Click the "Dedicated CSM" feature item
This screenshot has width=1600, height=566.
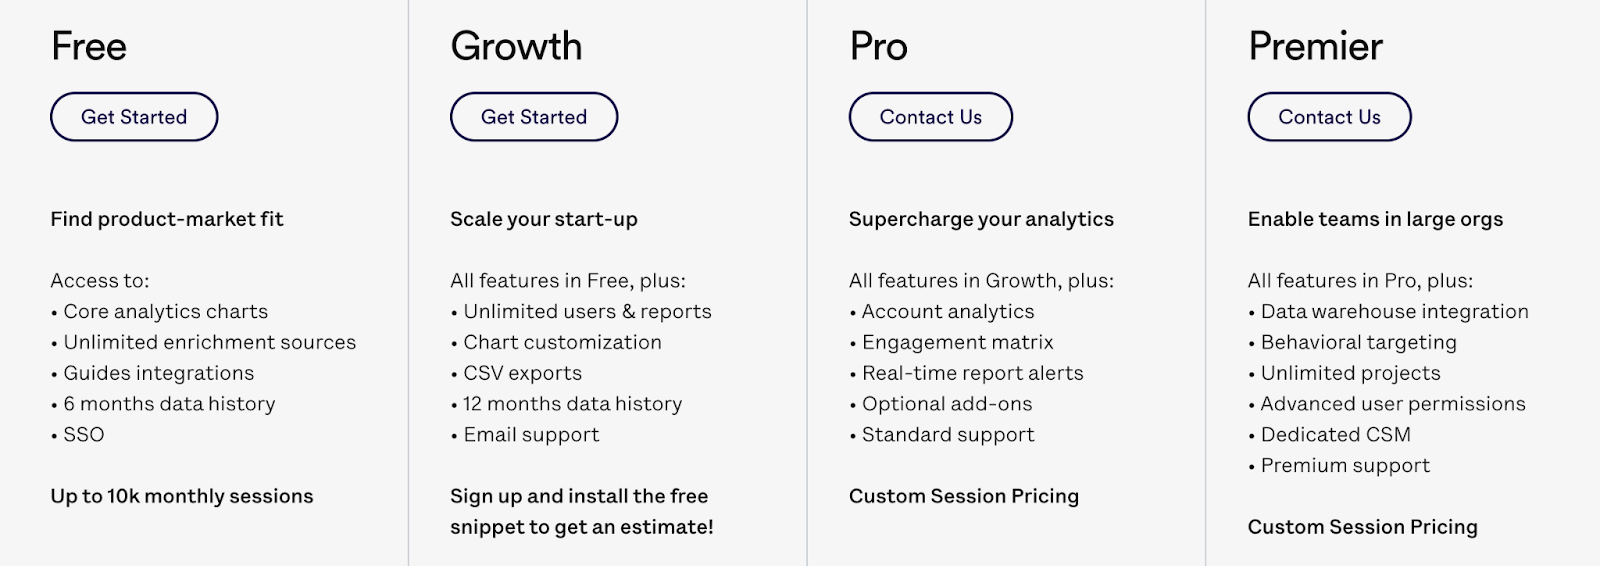click(1335, 435)
